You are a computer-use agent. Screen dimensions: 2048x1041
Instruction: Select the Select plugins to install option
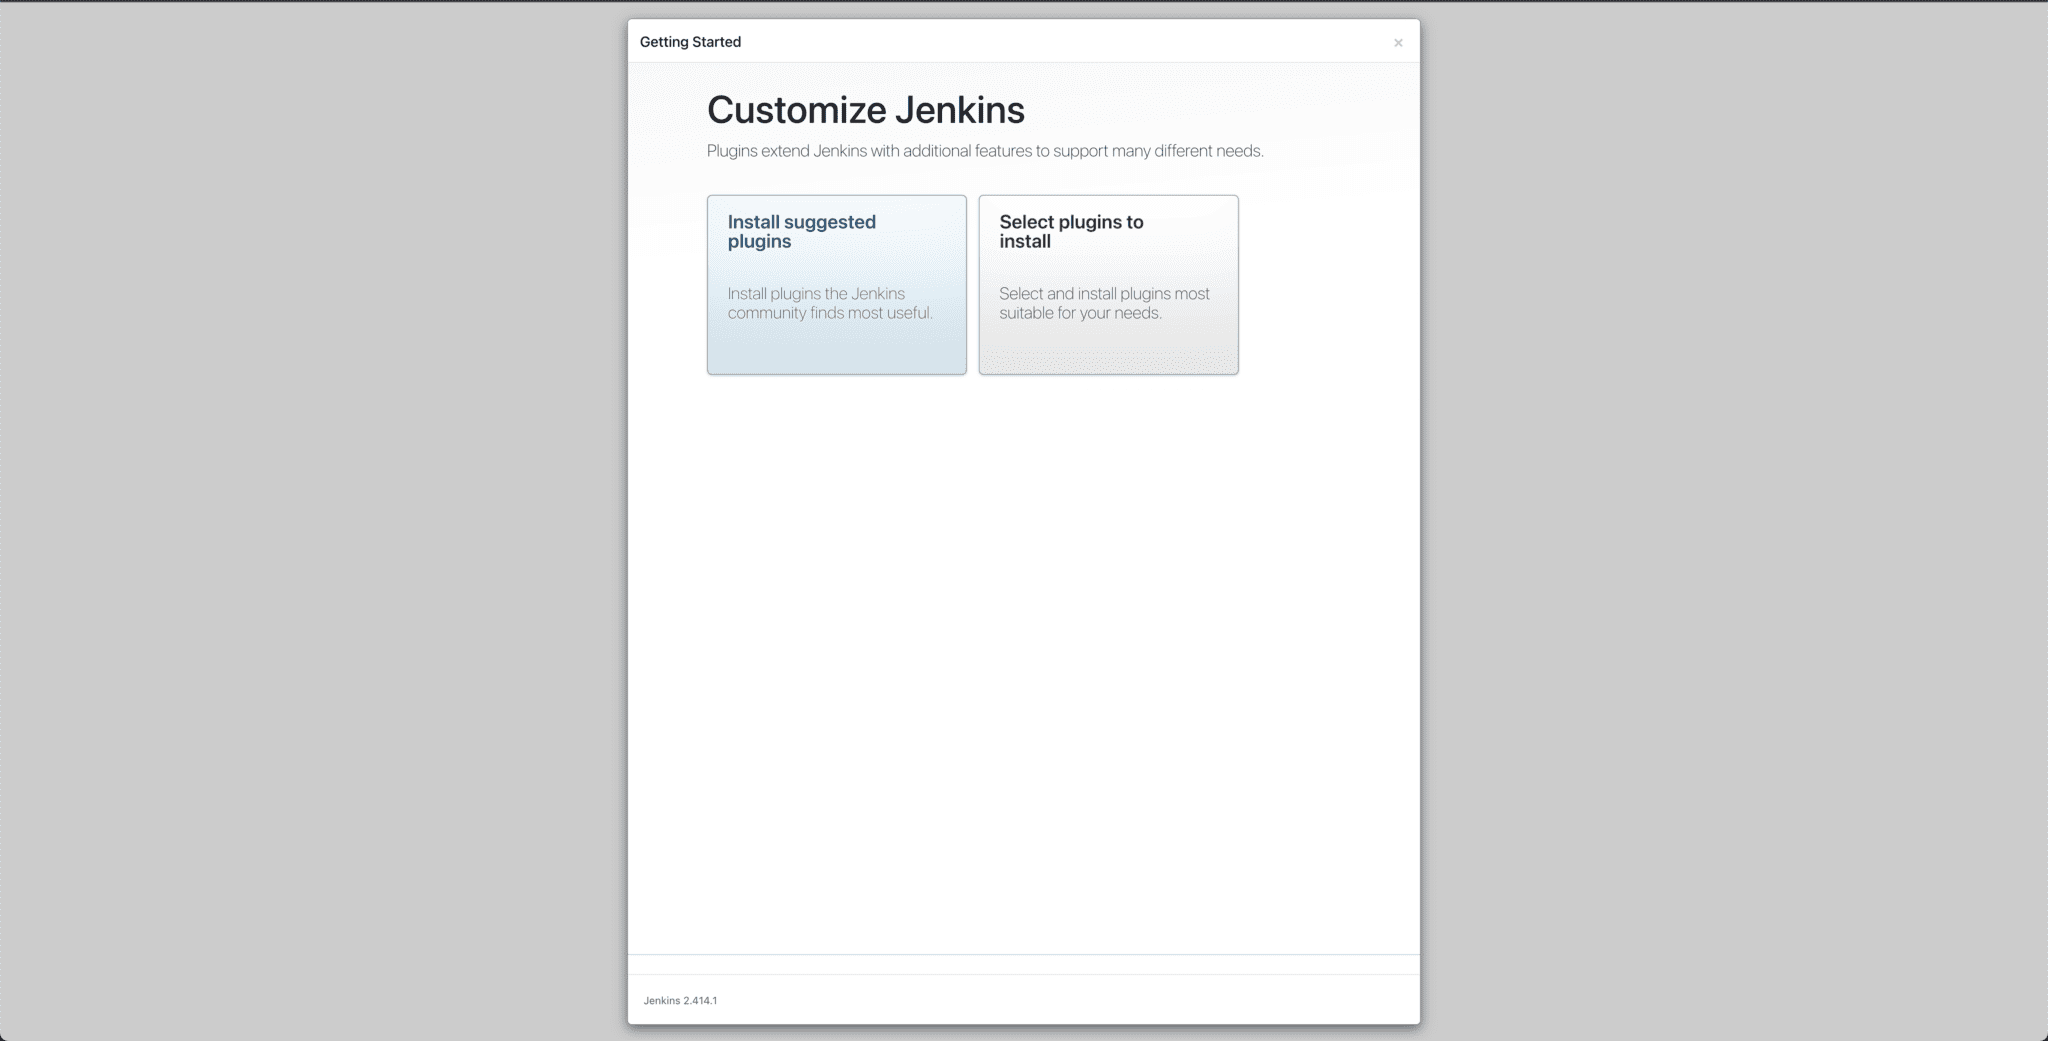[1108, 285]
